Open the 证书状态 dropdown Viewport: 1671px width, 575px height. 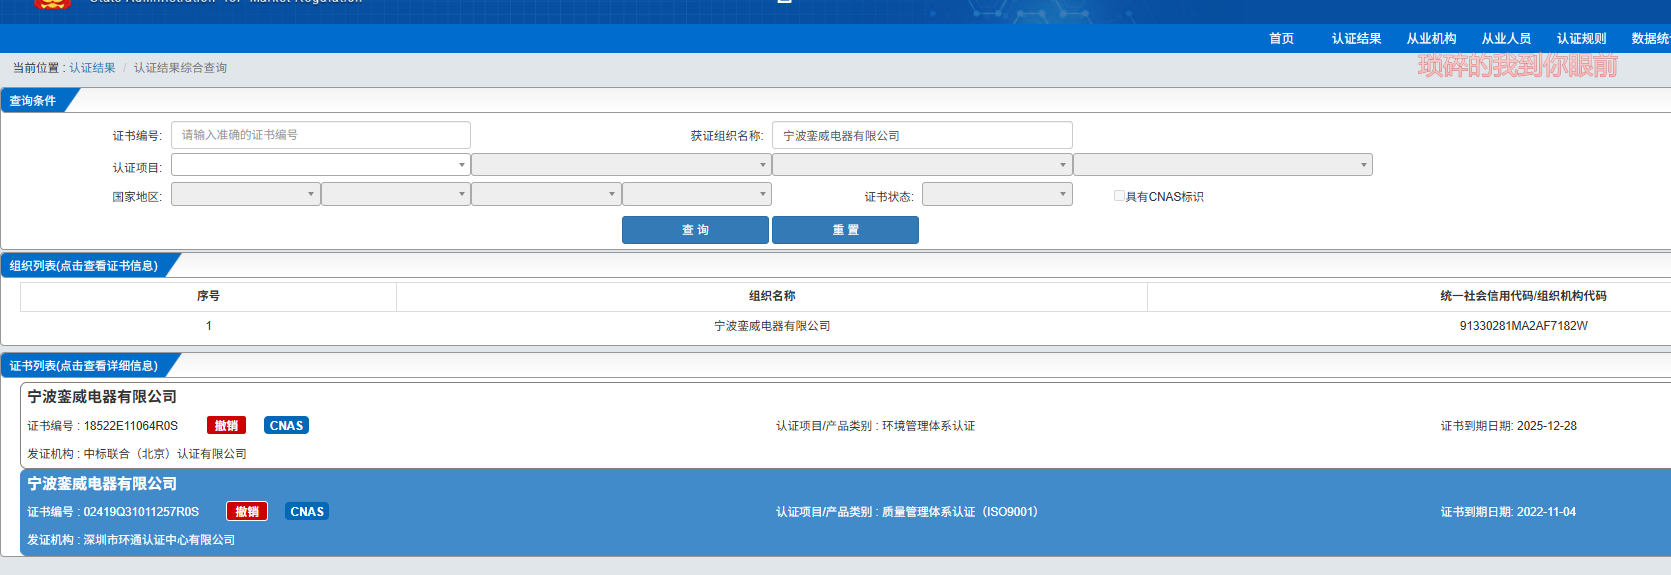(x=997, y=194)
